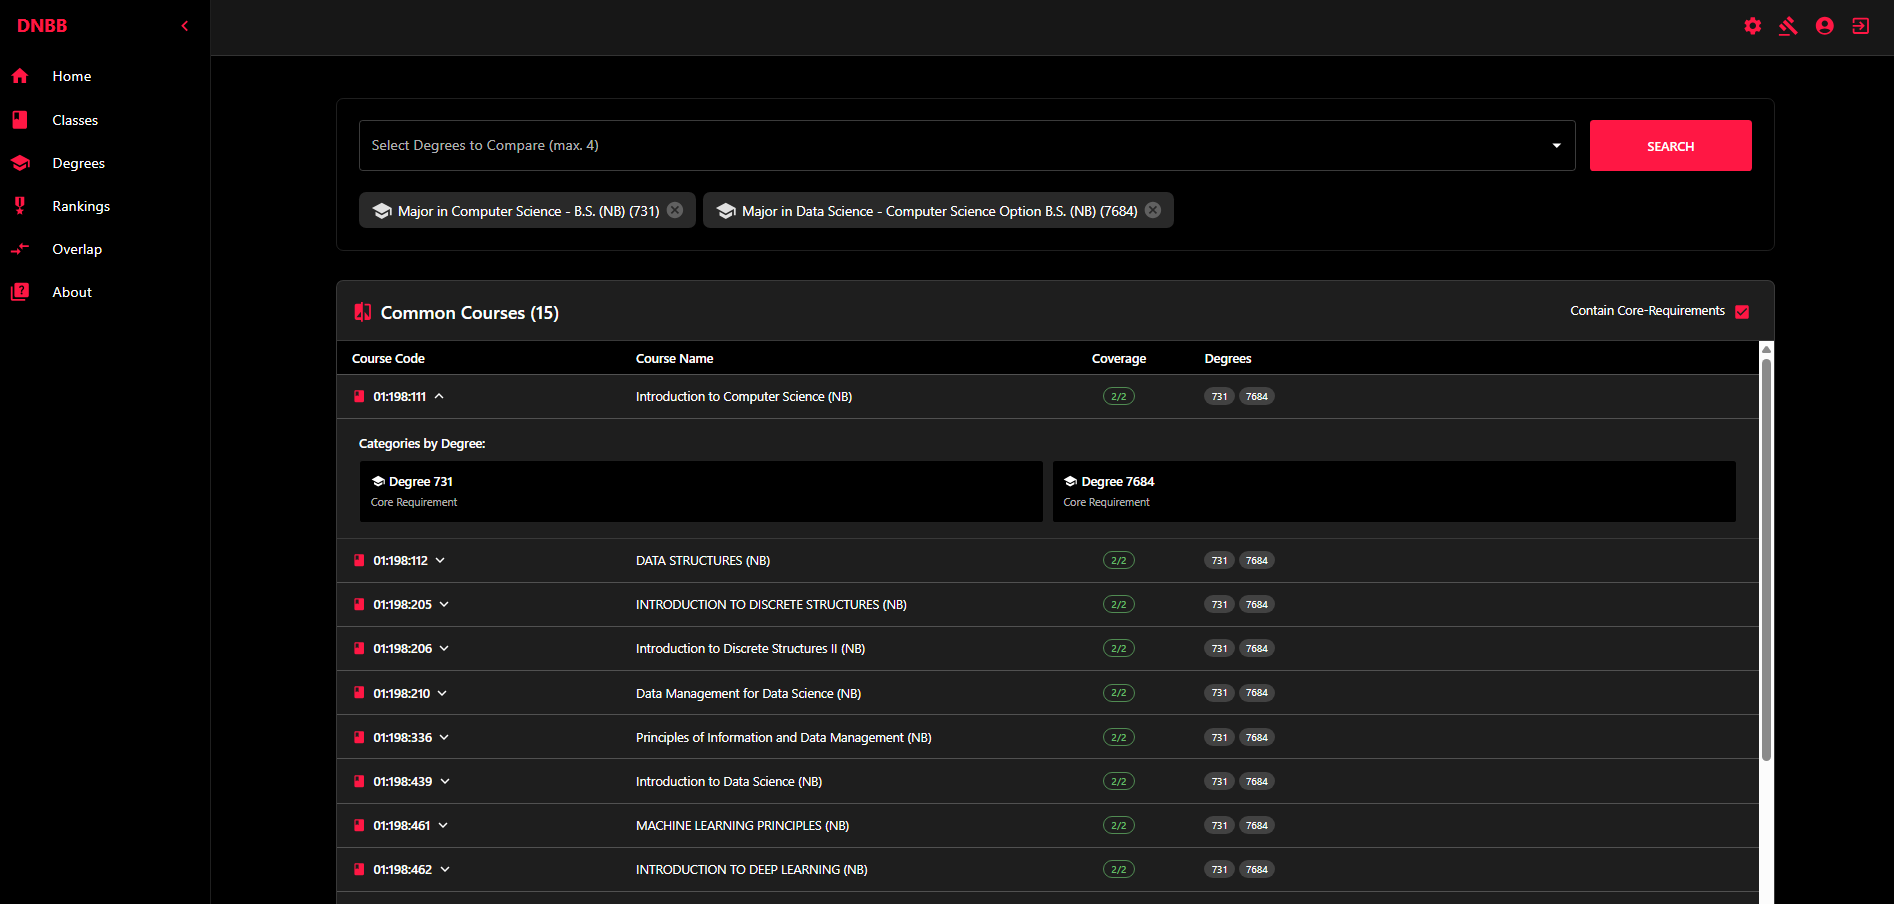Click the 2/2 coverage badge for 01:198:206
The image size is (1894, 904).
pyautogui.click(x=1119, y=649)
